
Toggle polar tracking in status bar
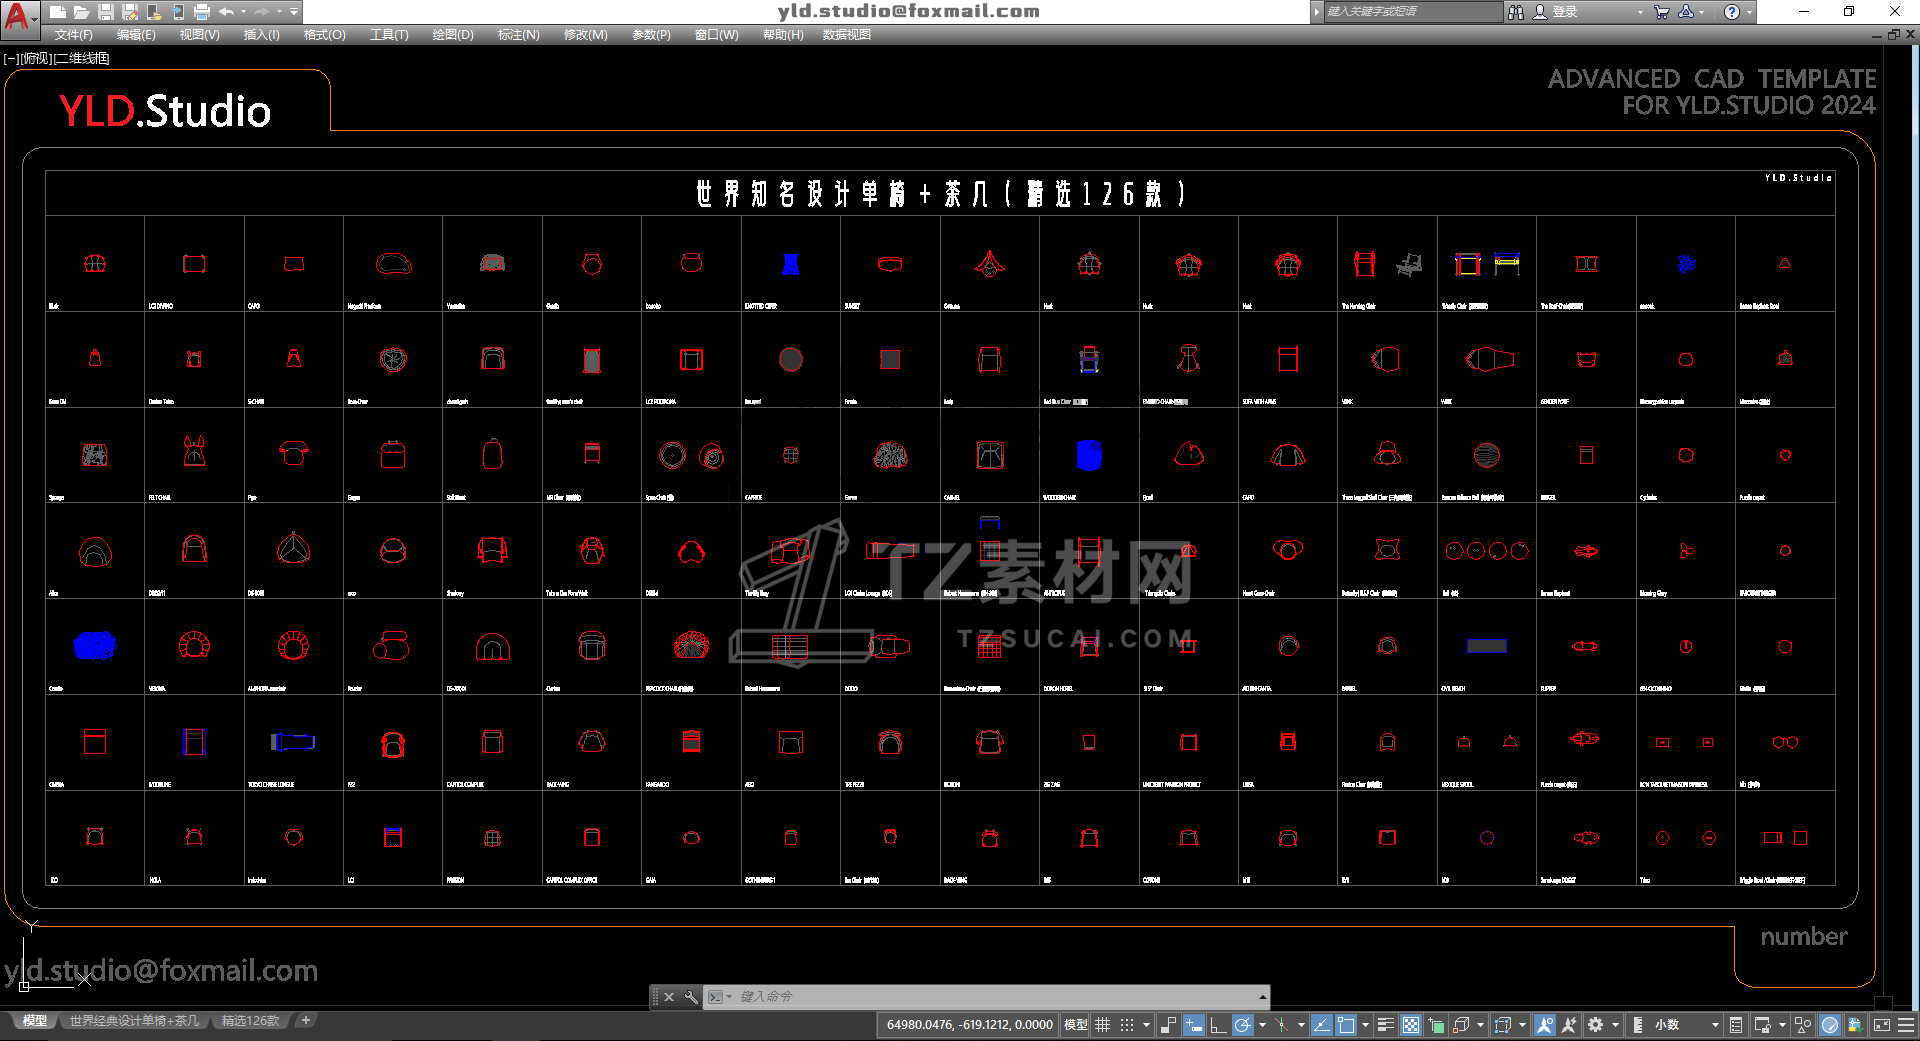[x=1242, y=1025]
